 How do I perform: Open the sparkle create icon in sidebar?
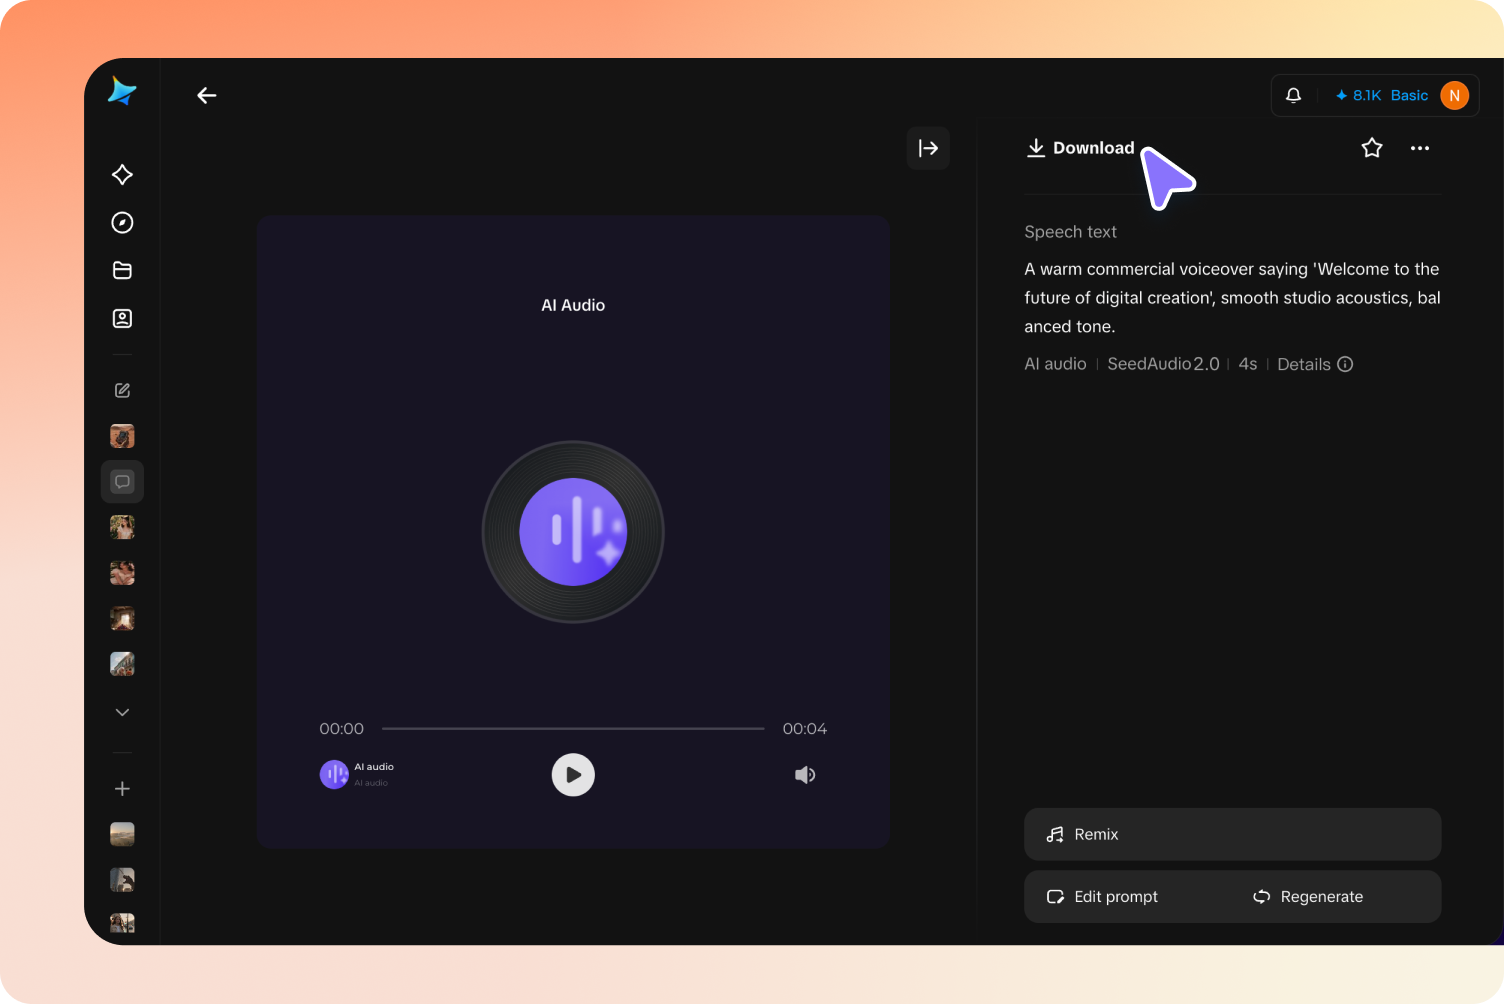pos(122,175)
